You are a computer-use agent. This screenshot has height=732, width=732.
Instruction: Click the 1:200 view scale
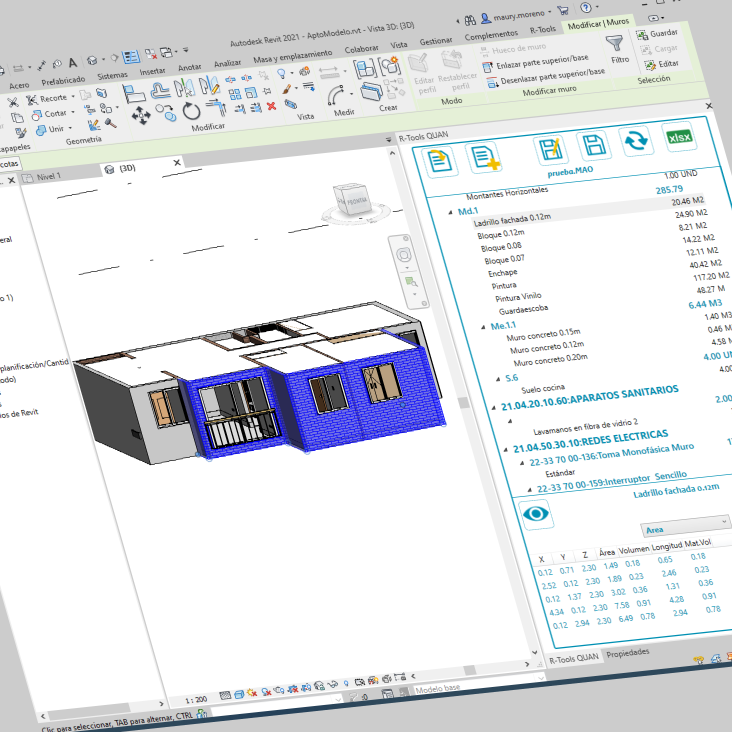click(x=196, y=700)
